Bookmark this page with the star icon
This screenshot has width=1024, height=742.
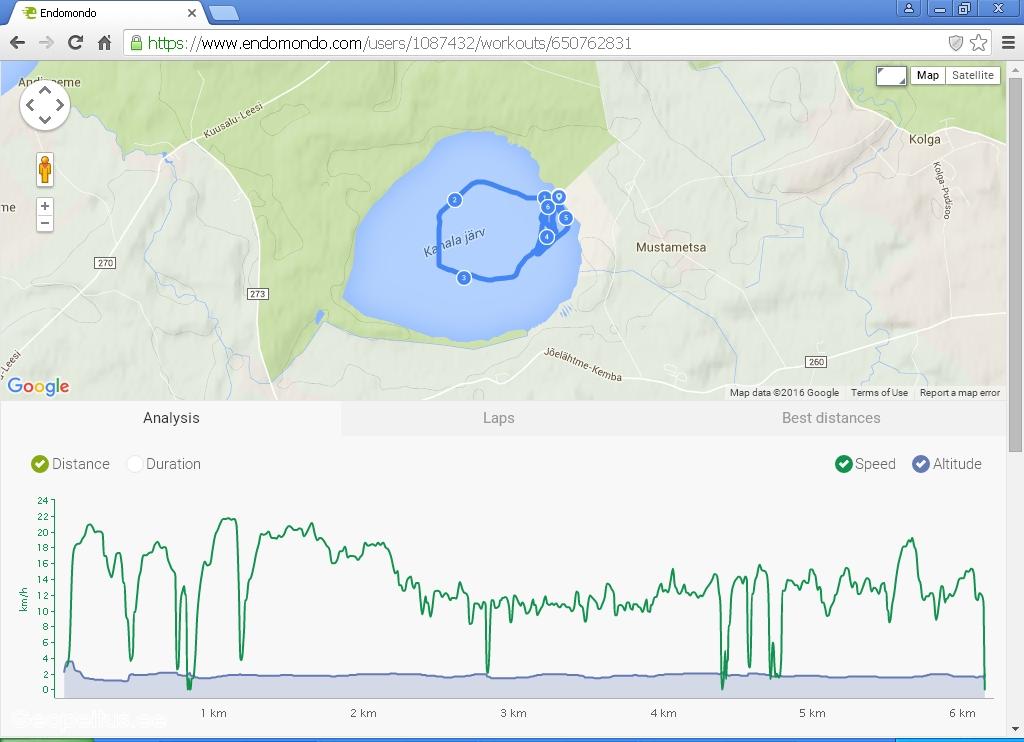click(978, 43)
